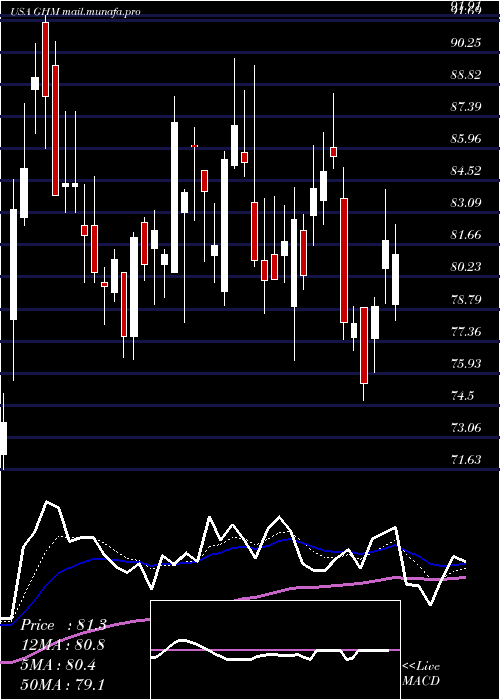This screenshot has width=500, height=700.
Task: Select the 87.39 price axis label
Action: click(x=466, y=107)
